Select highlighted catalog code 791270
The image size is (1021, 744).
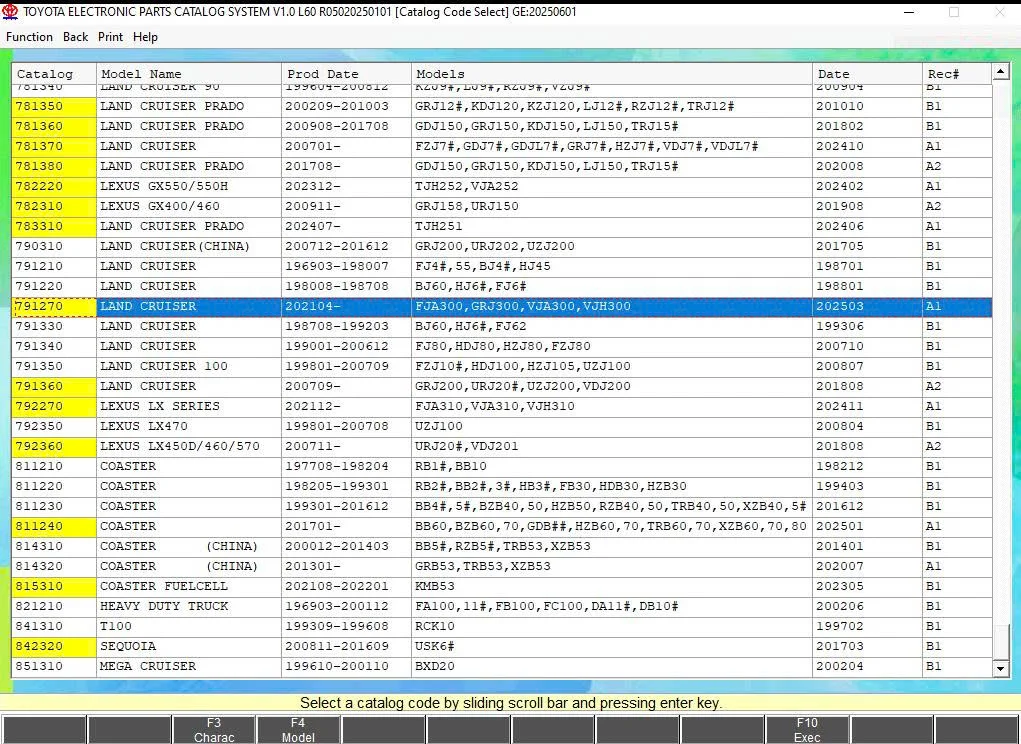(x=54, y=307)
